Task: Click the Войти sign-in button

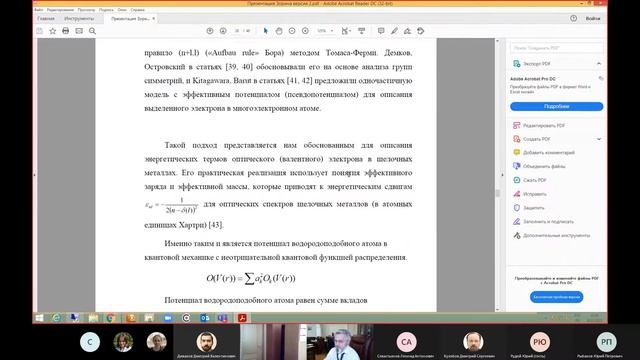Action: [x=593, y=18]
